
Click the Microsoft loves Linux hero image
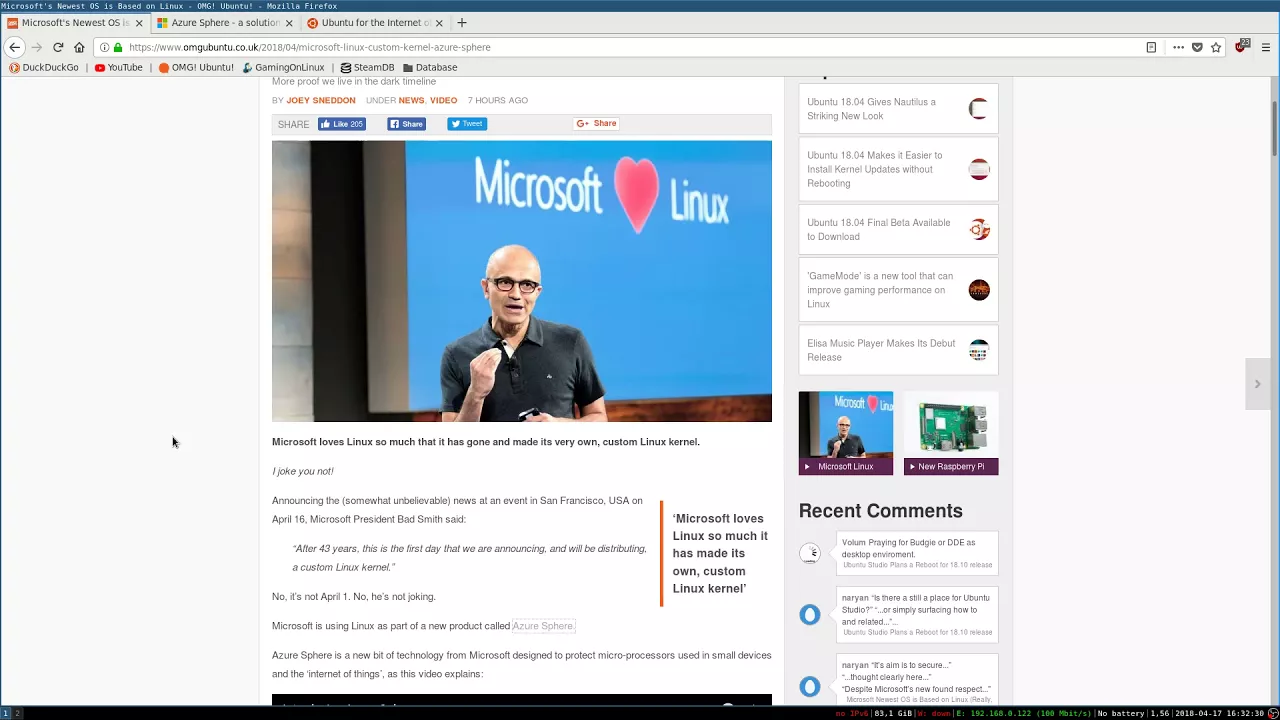522,281
